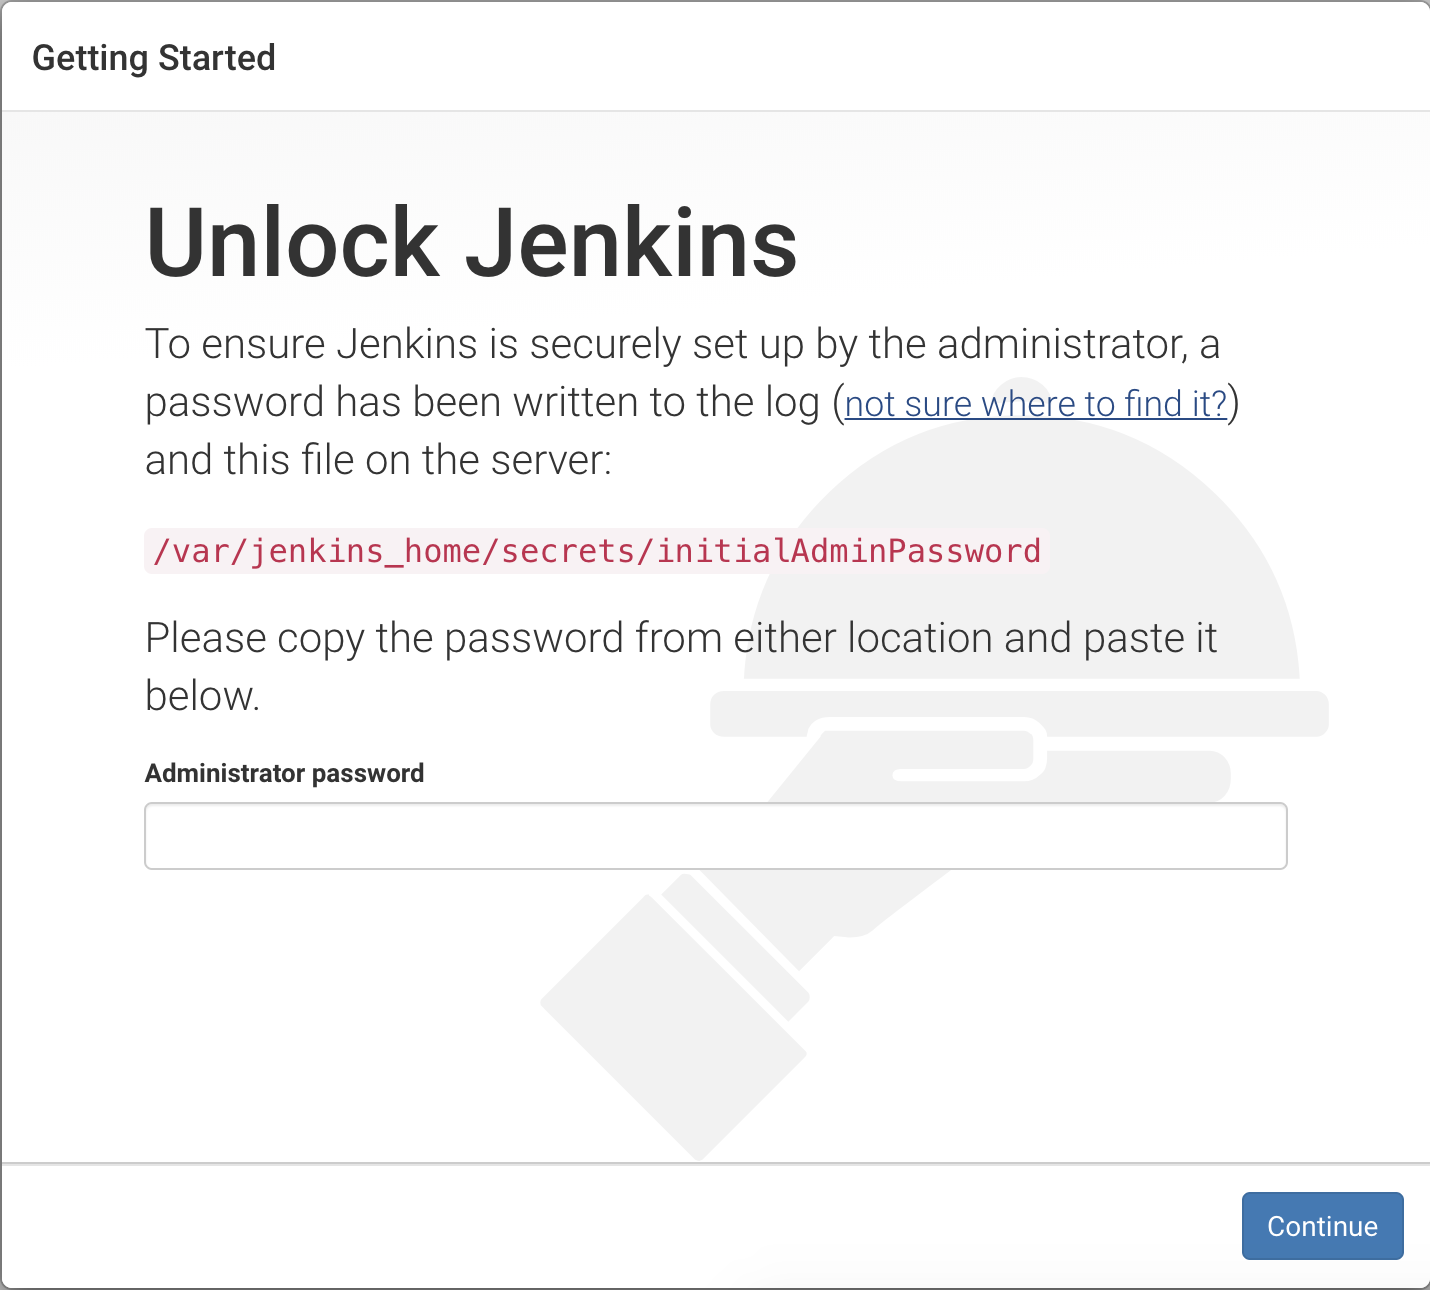1430x1290 pixels.
Task: Click the empty footer bar beside Continue
Action: (x=620, y=1226)
